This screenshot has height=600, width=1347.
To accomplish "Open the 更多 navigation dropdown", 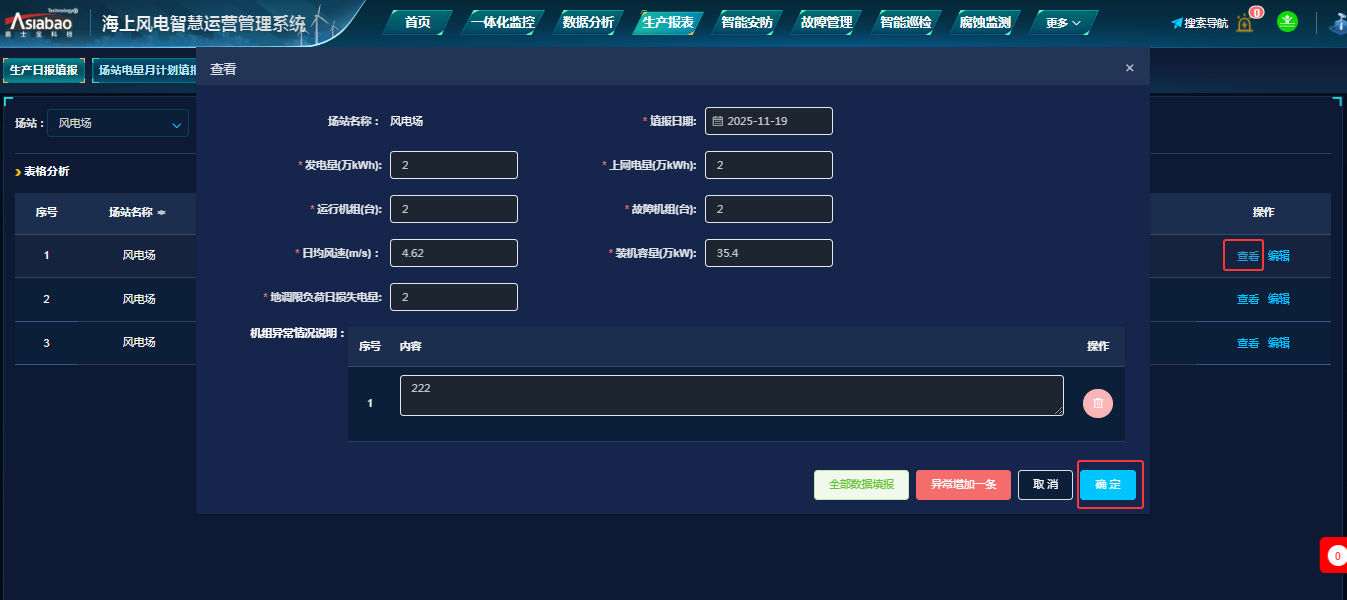I will pos(1062,23).
